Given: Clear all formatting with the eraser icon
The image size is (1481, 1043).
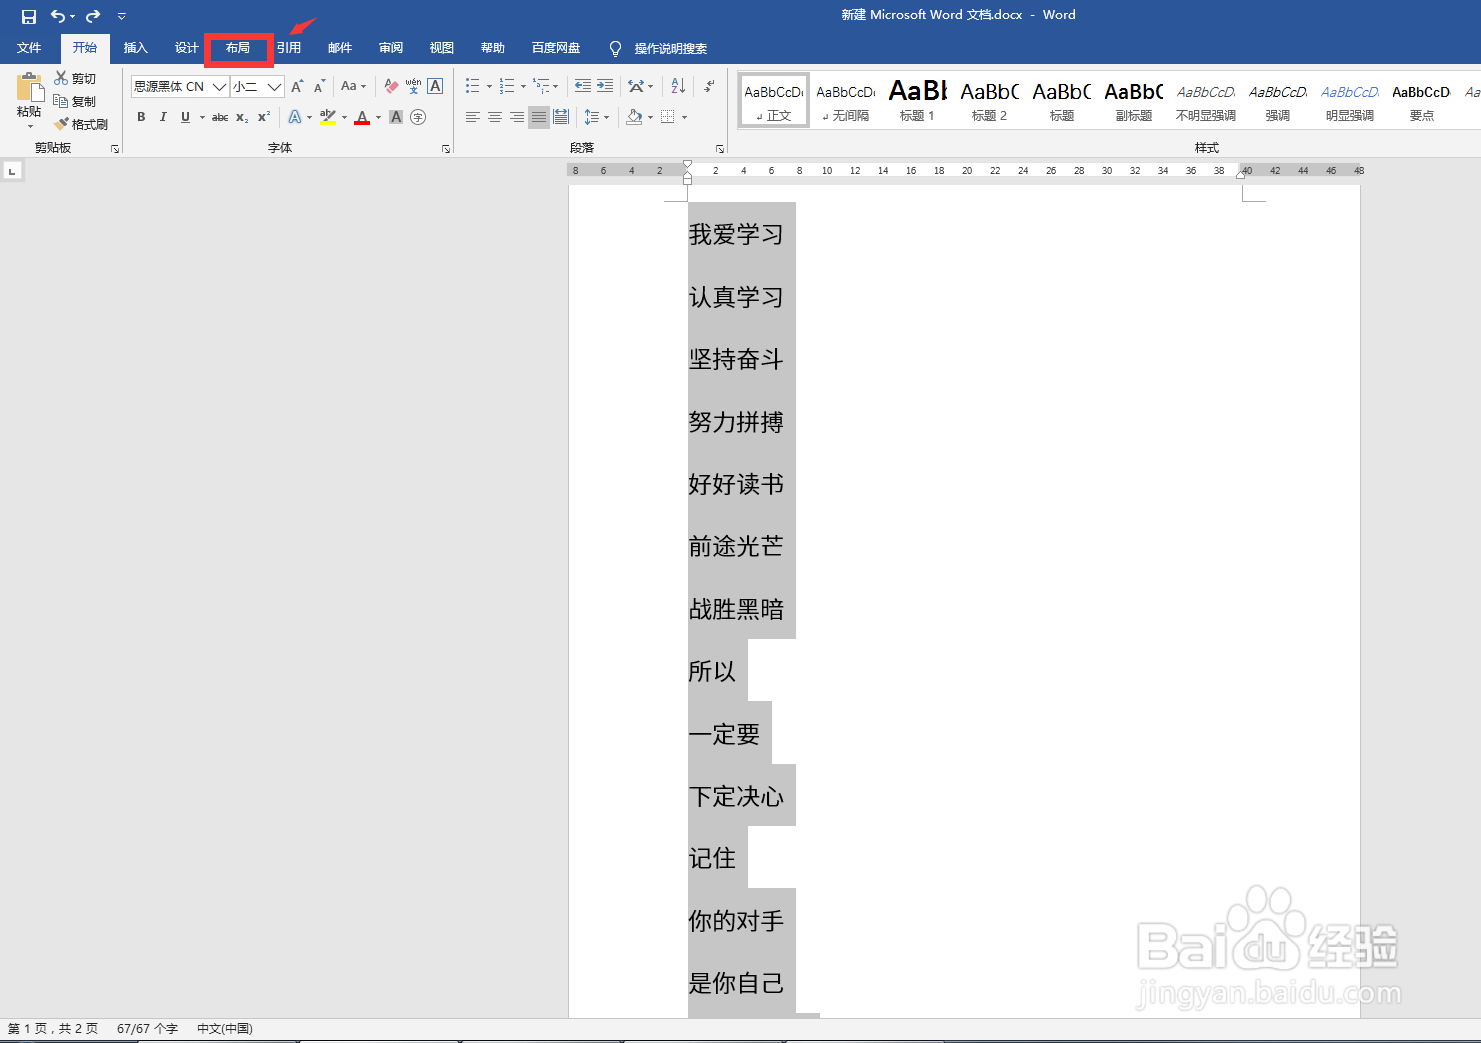Looking at the screenshot, I should (391, 86).
